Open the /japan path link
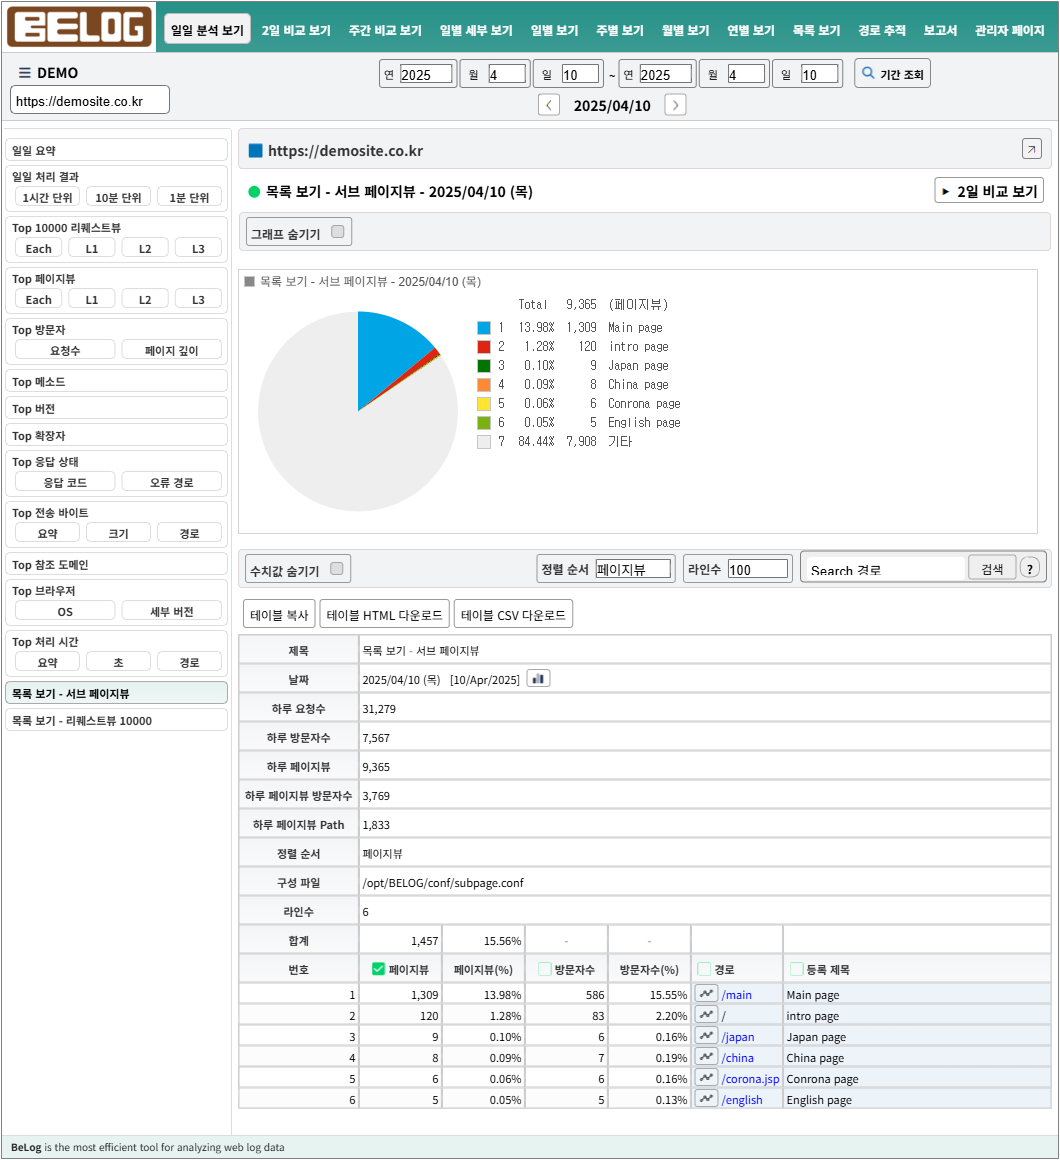The height and width of the screenshot is (1160, 1060). [738, 1037]
